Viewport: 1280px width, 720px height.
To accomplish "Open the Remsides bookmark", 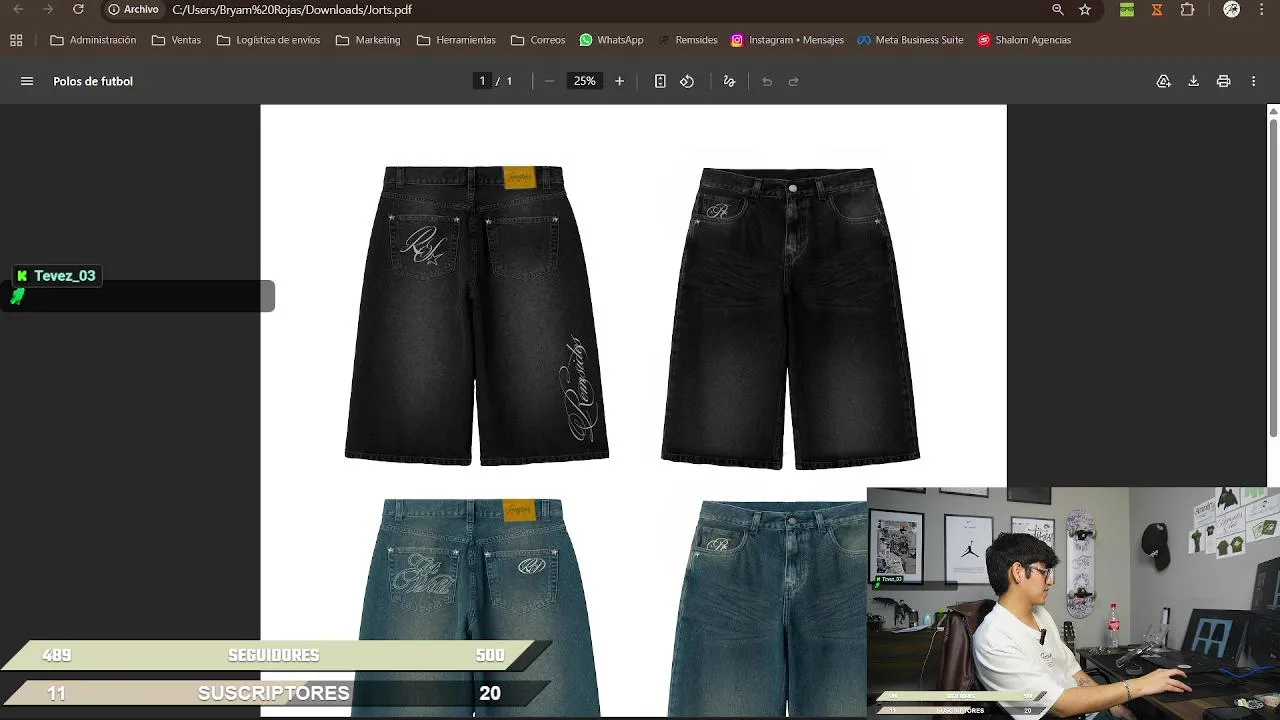I will (x=687, y=40).
